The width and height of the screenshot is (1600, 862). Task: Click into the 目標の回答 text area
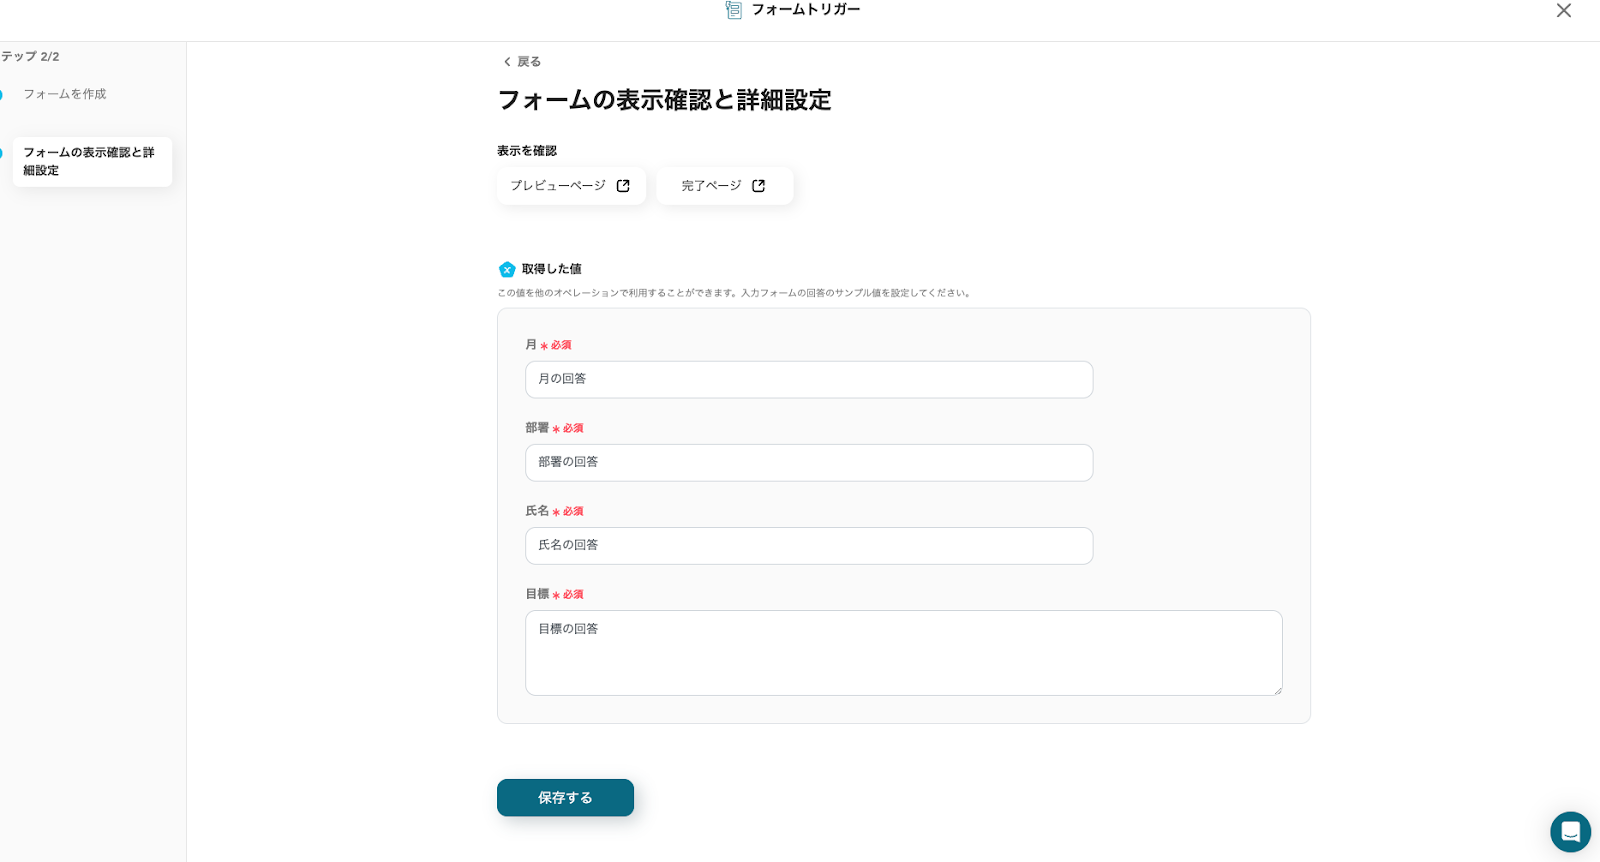coord(903,653)
